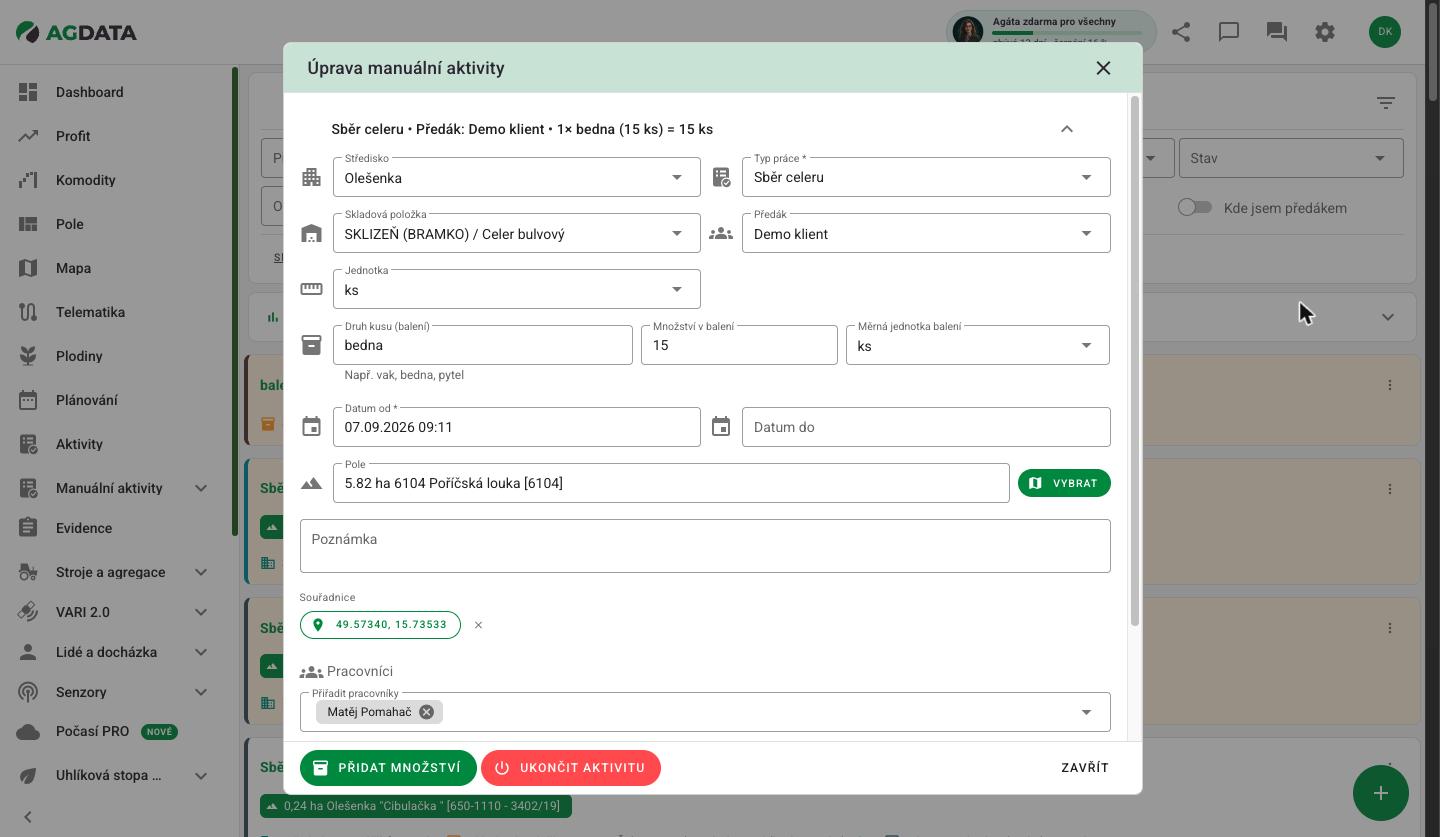
Task: Click the Ukončit aktivitu button
Action: pos(571,768)
